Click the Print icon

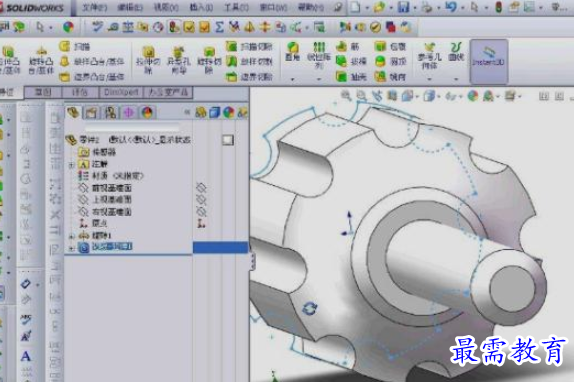tap(427, 7)
